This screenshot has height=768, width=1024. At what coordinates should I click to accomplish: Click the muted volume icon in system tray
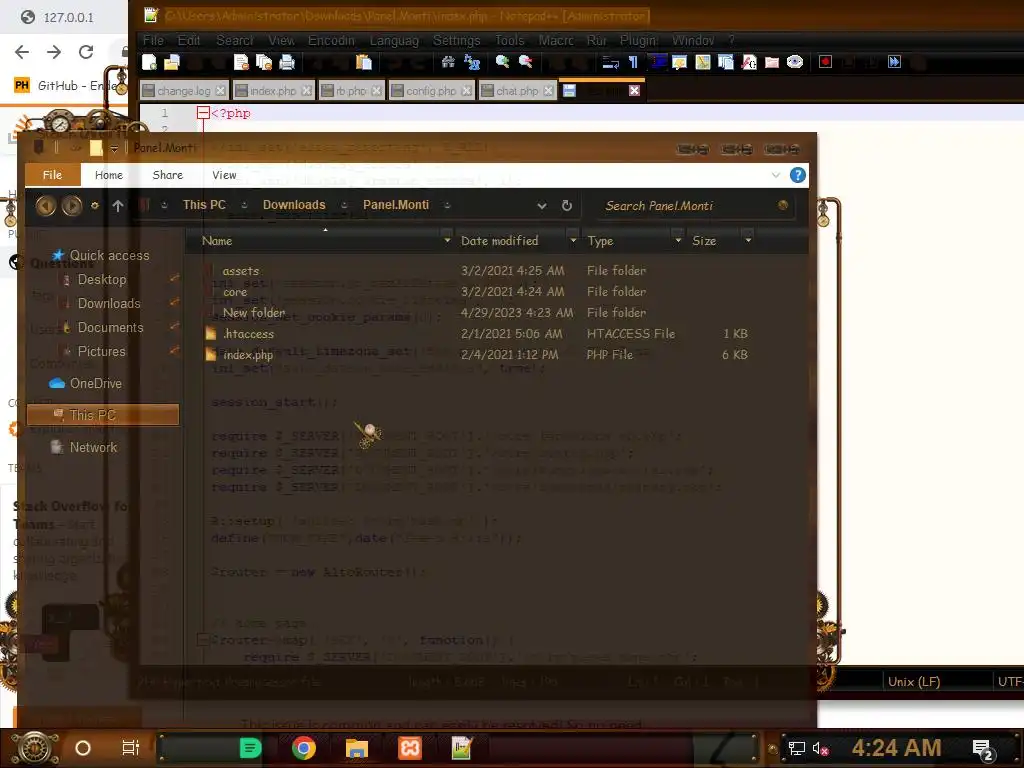[821, 748]
